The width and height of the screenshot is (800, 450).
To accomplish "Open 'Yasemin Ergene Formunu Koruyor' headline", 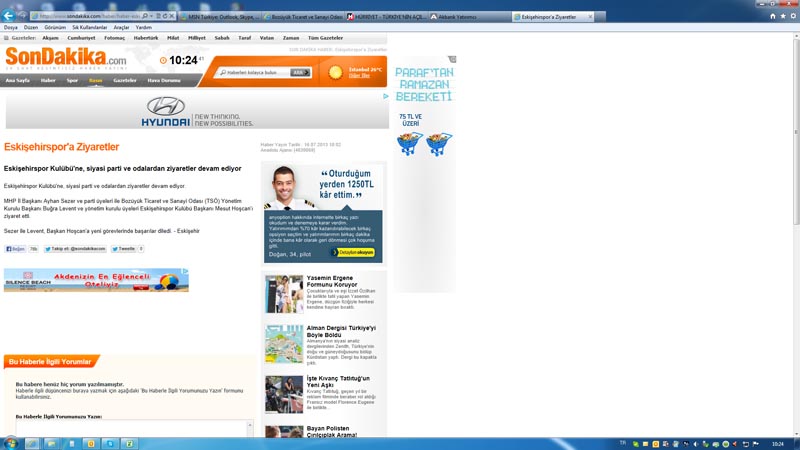I will click(332, 281).
